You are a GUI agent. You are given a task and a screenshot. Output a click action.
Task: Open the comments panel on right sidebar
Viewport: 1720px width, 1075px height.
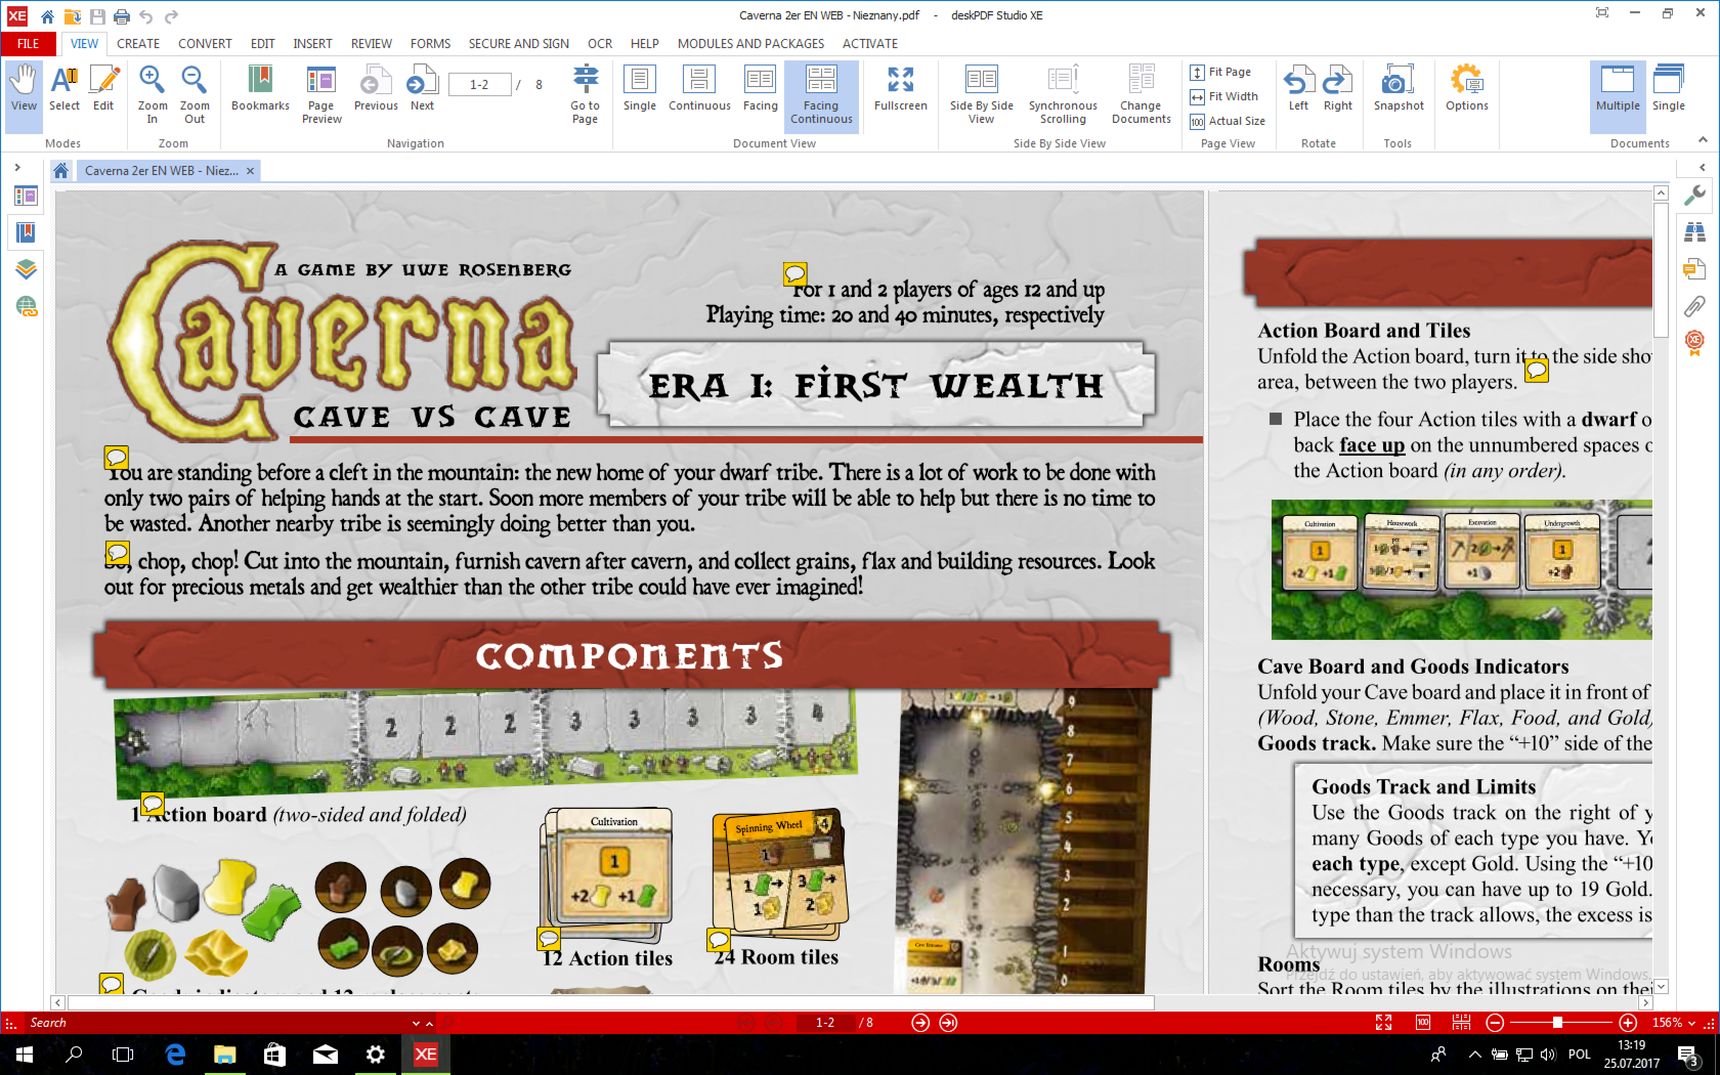(x=1695, y=269)
